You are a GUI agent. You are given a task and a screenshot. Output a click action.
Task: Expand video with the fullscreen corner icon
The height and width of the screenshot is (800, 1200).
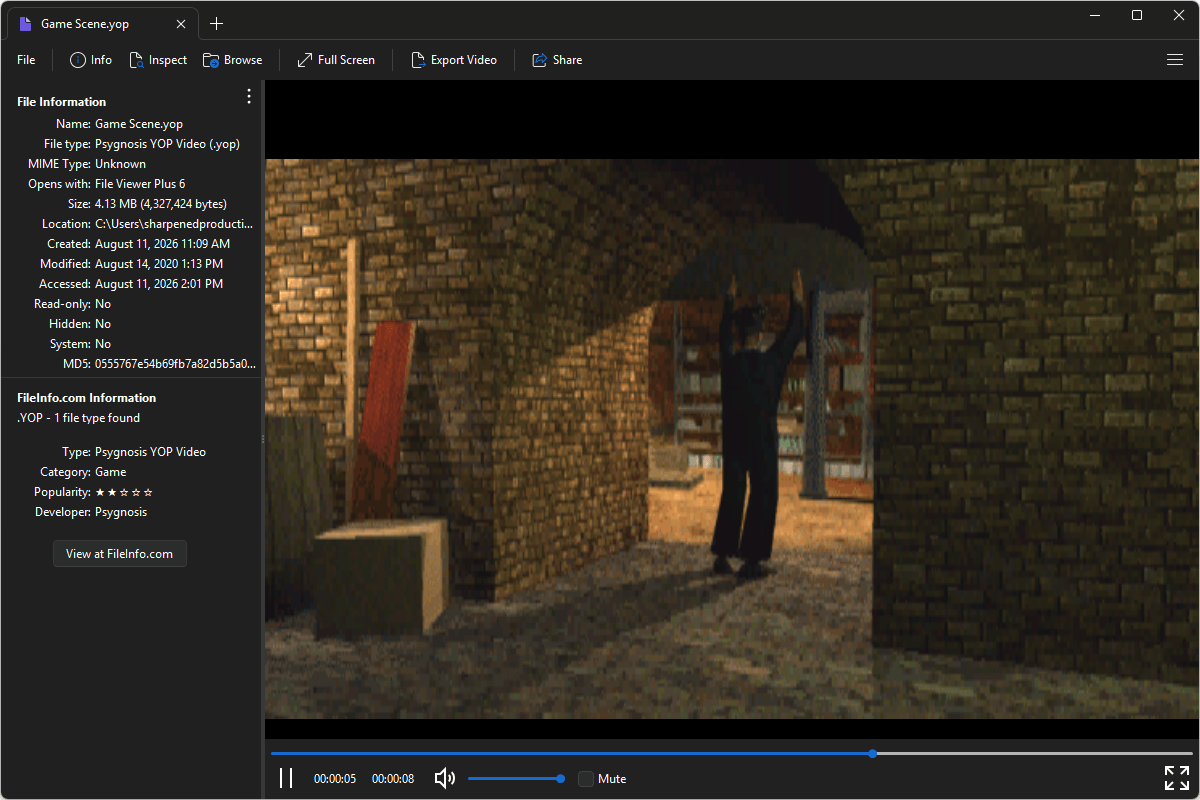[x=1176, y=778]
